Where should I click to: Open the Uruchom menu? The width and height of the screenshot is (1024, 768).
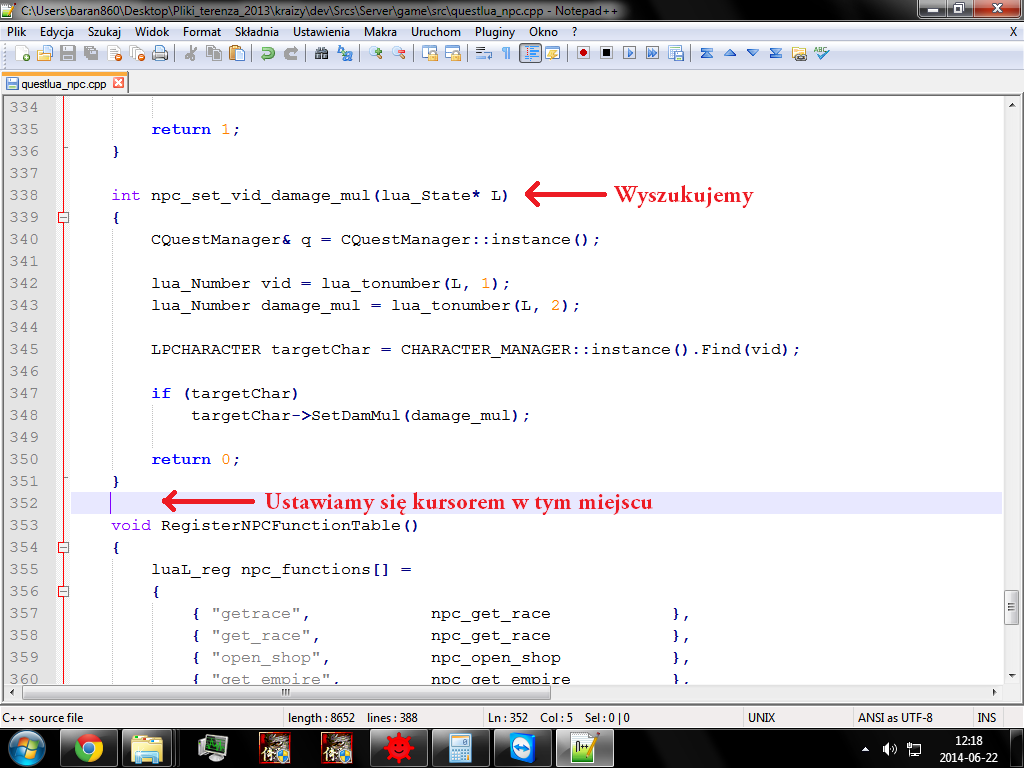point(436,32)
